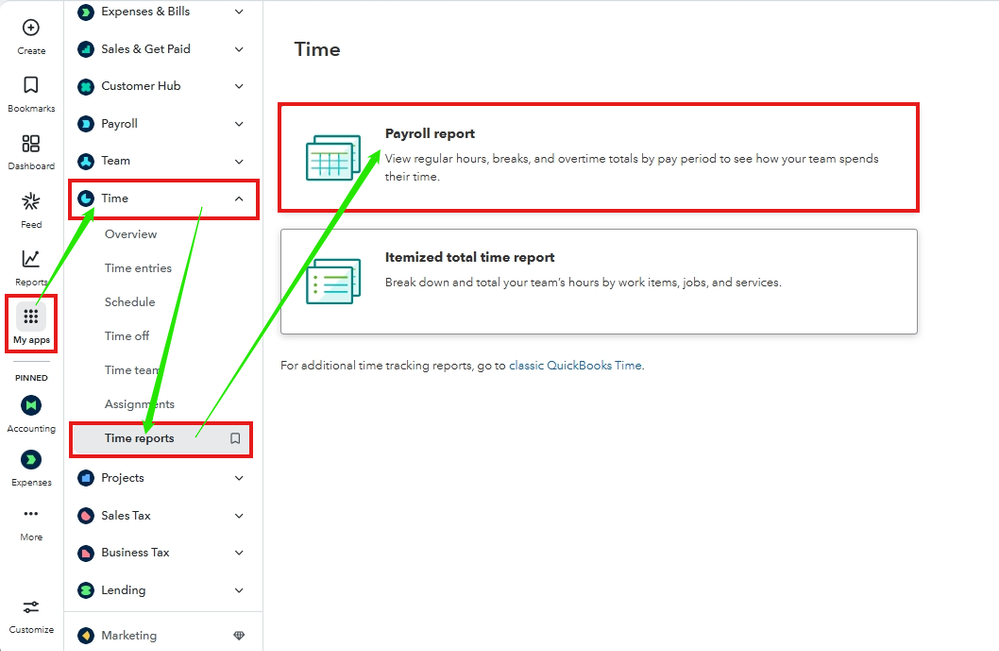Screen dimensions: 999x651
Task: Click the Customer Hub app icon
Action: pyautogui.click(x=85, y=86)
